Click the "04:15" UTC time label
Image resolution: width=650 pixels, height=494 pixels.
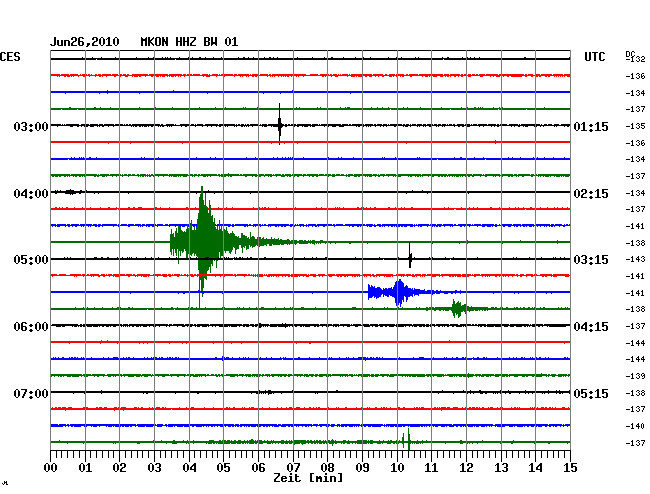(591, 327)
